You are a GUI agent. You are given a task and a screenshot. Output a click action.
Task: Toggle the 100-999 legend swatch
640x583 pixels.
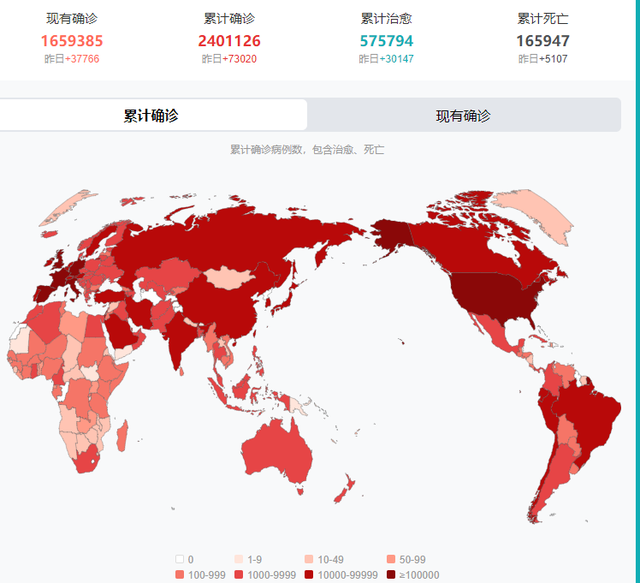click(179, 575)
